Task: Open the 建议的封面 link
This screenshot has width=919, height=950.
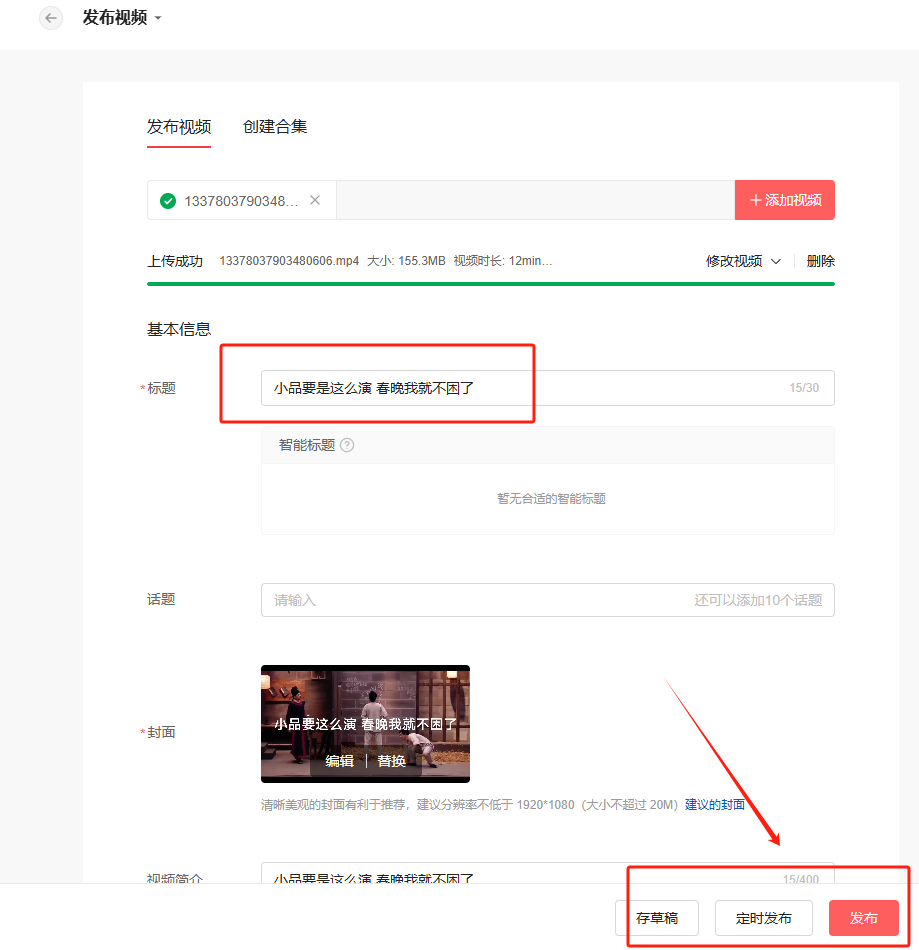Action: pyautogui.click(x=715, y=805)
